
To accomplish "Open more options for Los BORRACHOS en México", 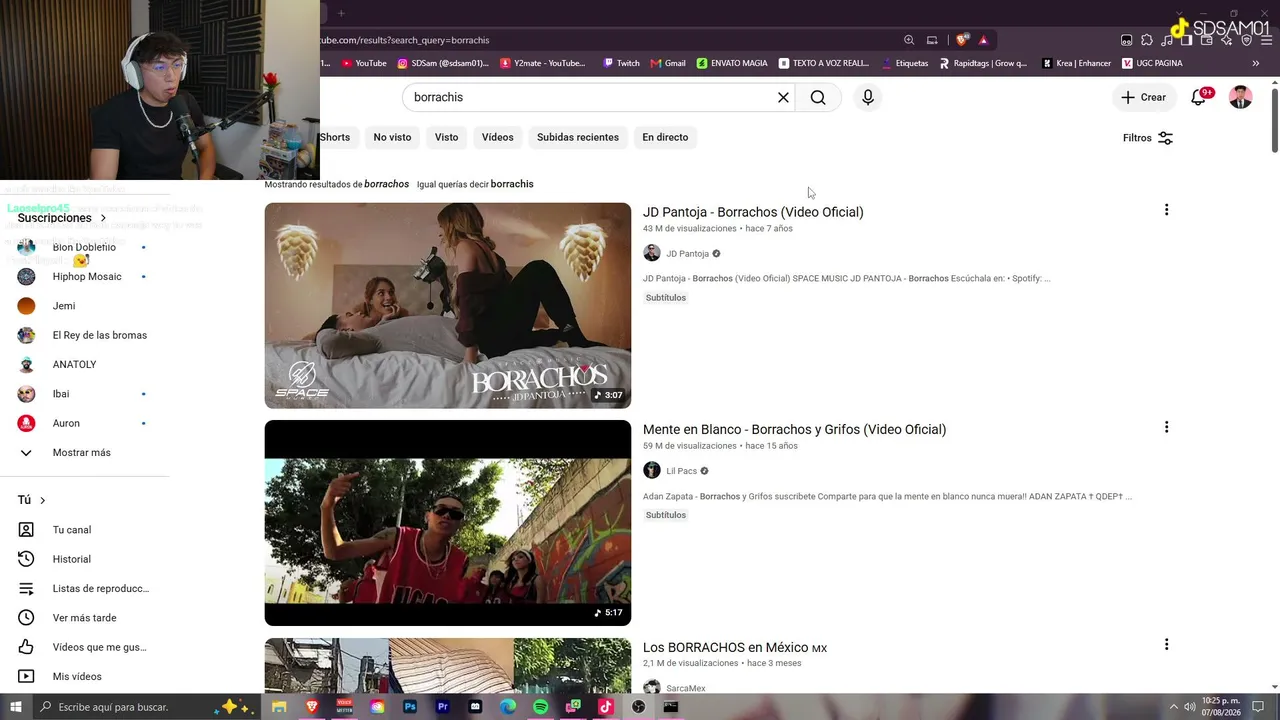I will 1166,645.
